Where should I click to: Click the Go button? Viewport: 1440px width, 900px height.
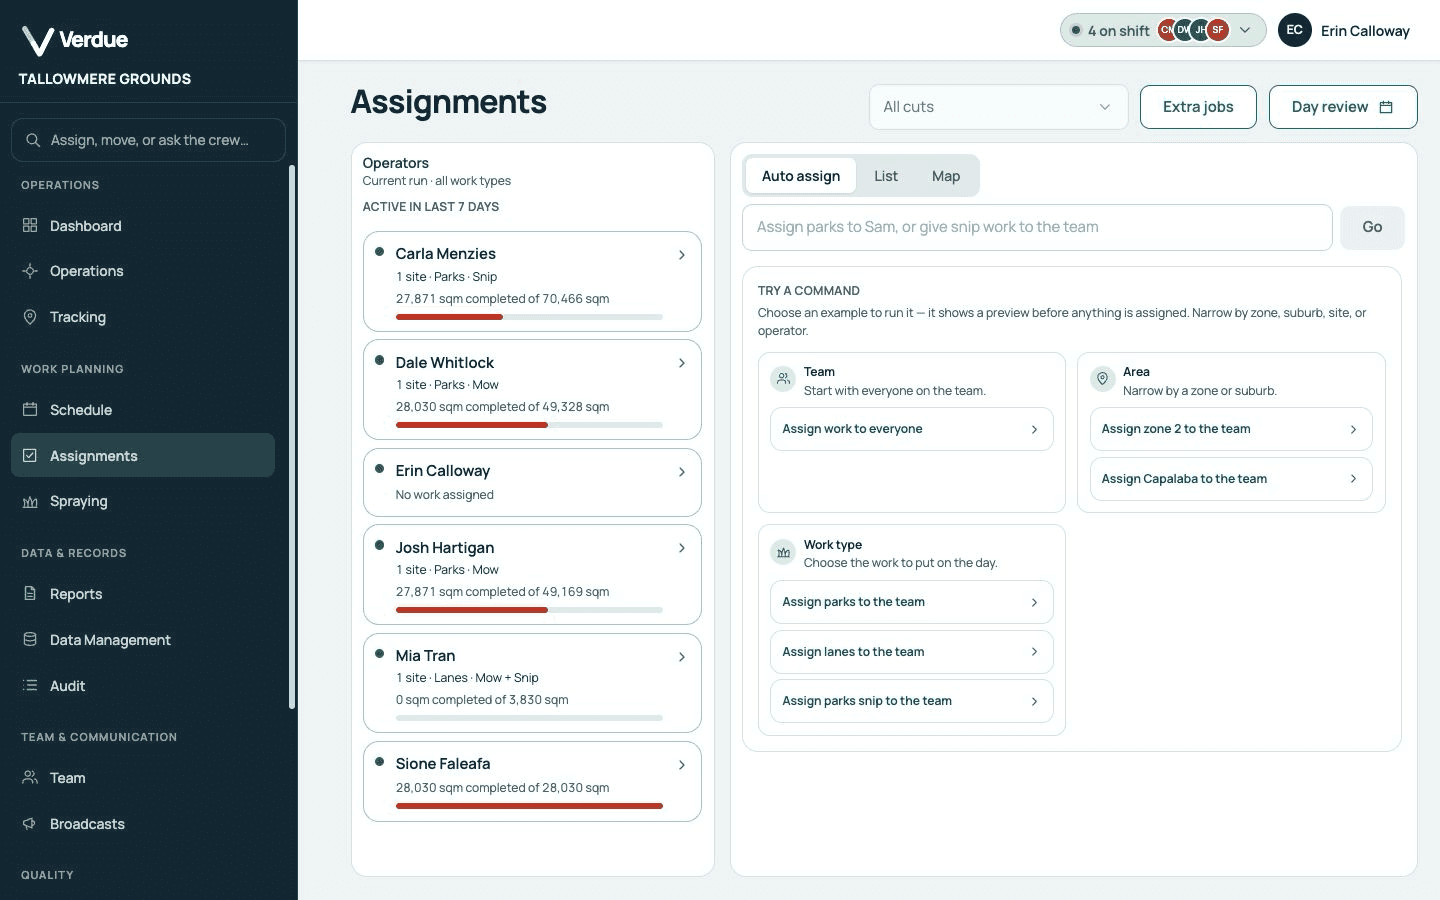coord(1372,227)
